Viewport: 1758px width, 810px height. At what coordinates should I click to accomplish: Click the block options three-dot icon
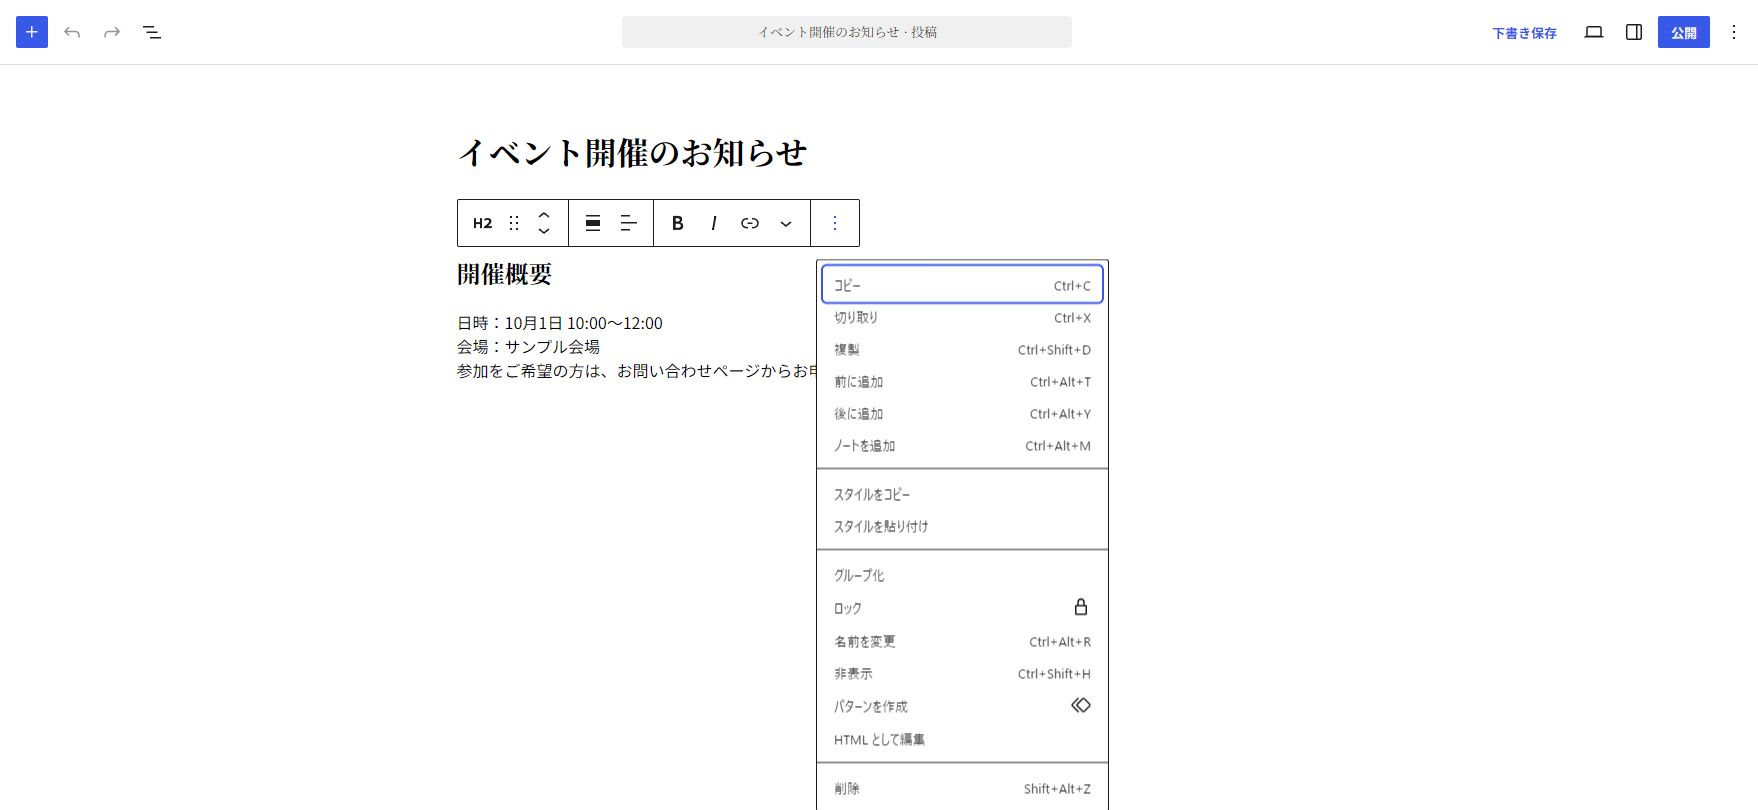pos(835,223)
